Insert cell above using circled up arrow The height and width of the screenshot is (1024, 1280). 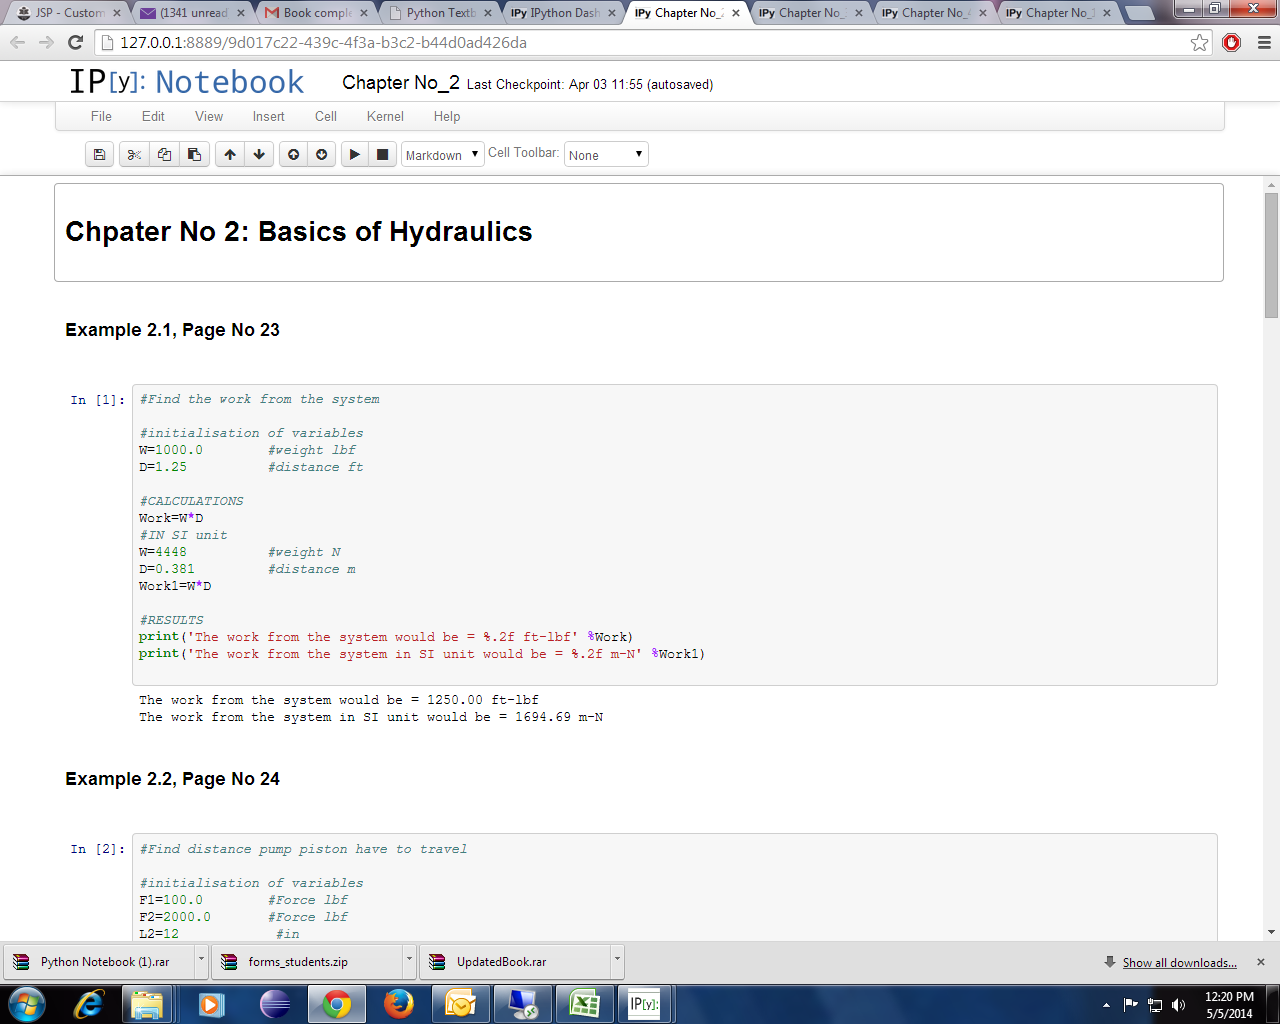293,154
